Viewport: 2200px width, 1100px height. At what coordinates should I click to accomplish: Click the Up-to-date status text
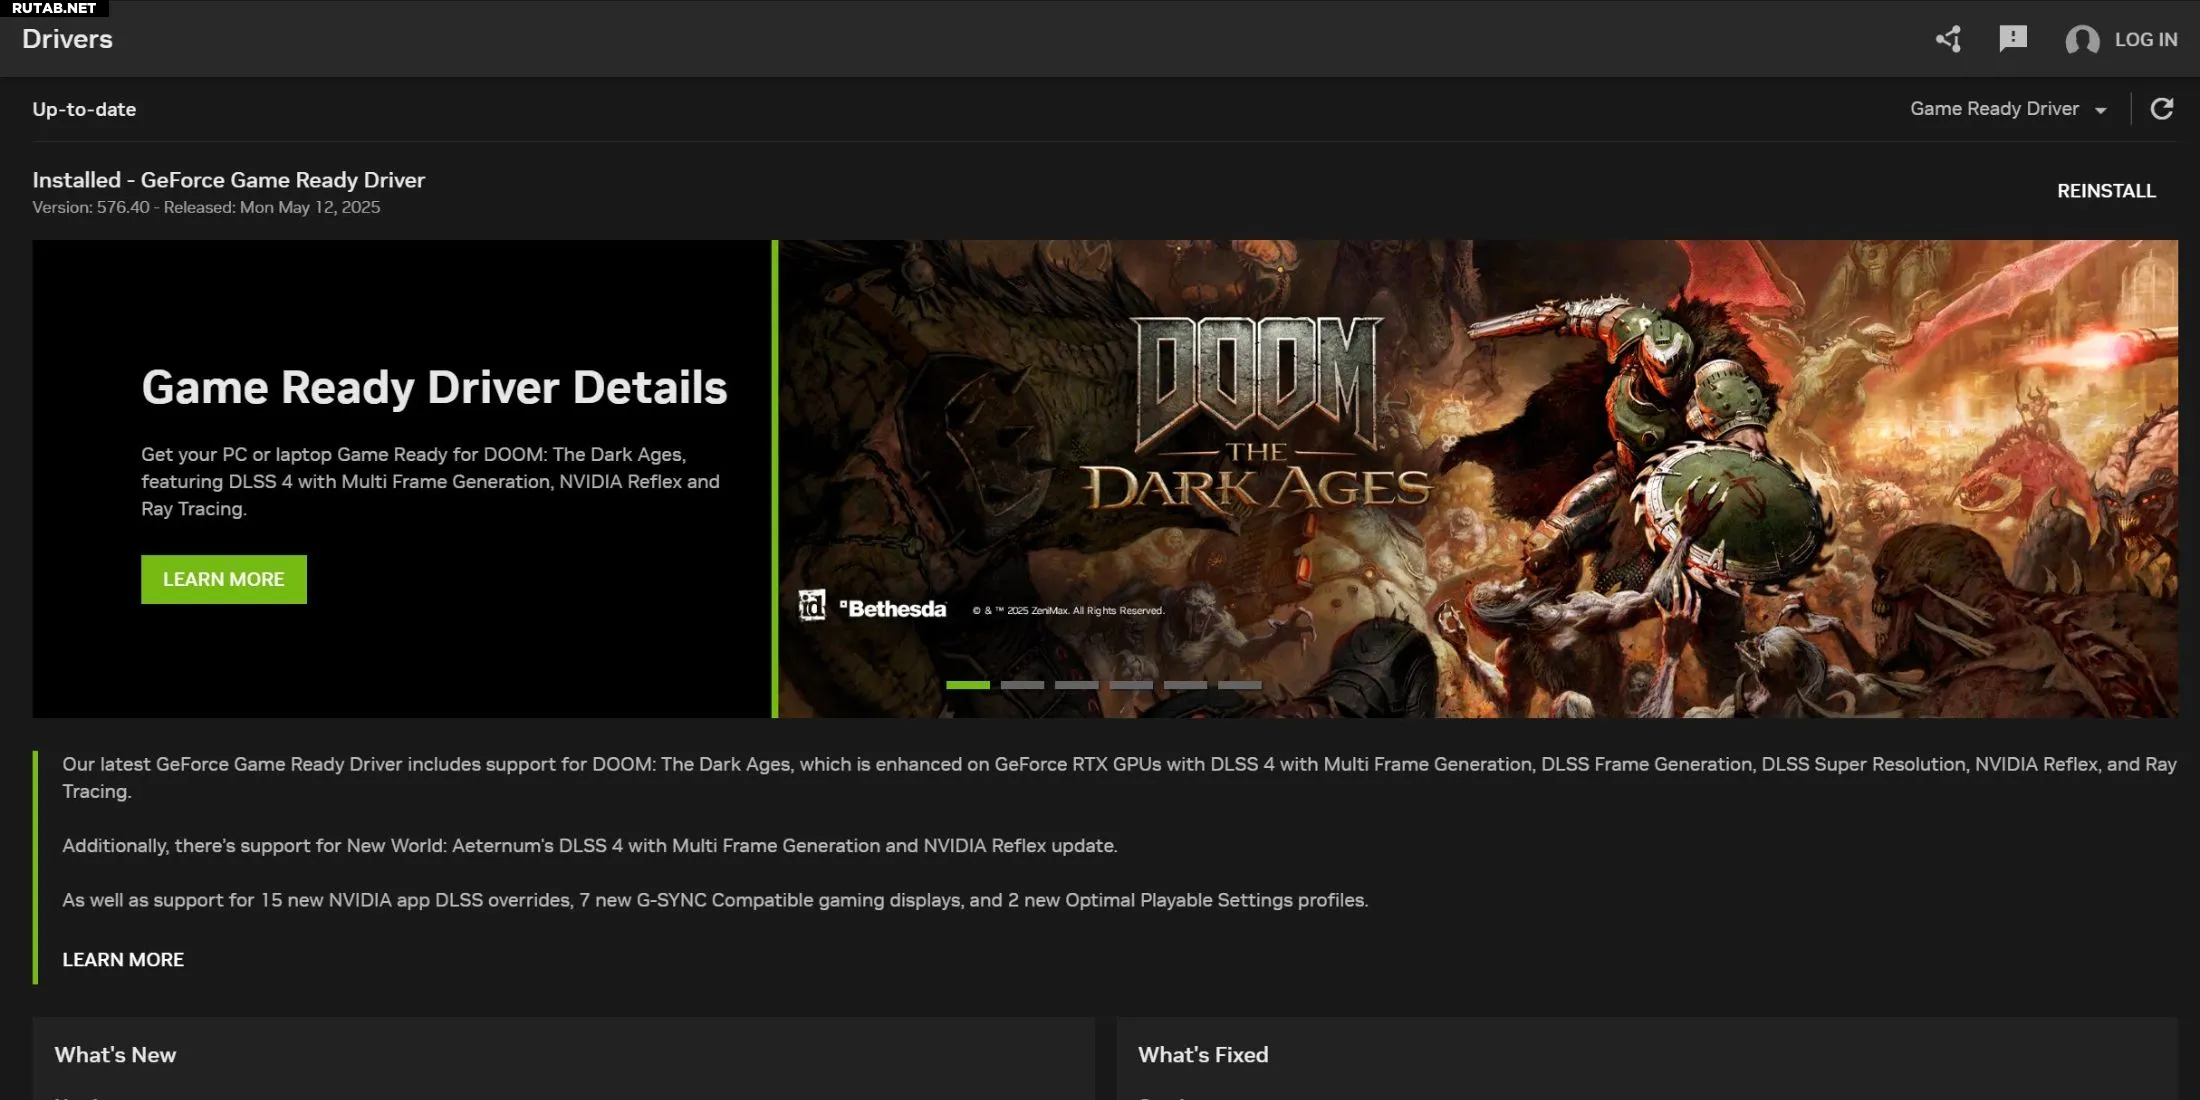click(x=84, y=109)
